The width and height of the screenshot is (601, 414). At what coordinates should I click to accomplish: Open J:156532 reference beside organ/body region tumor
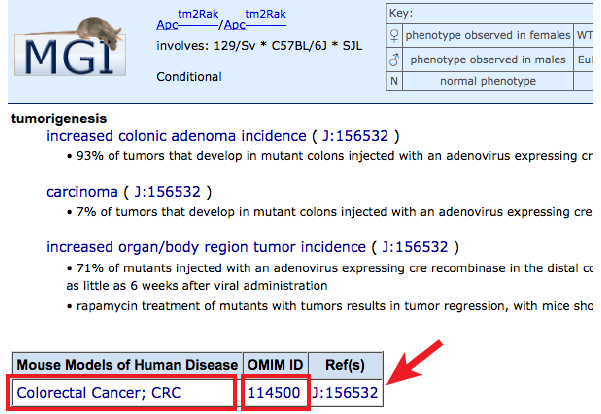[x=415, y=247]
